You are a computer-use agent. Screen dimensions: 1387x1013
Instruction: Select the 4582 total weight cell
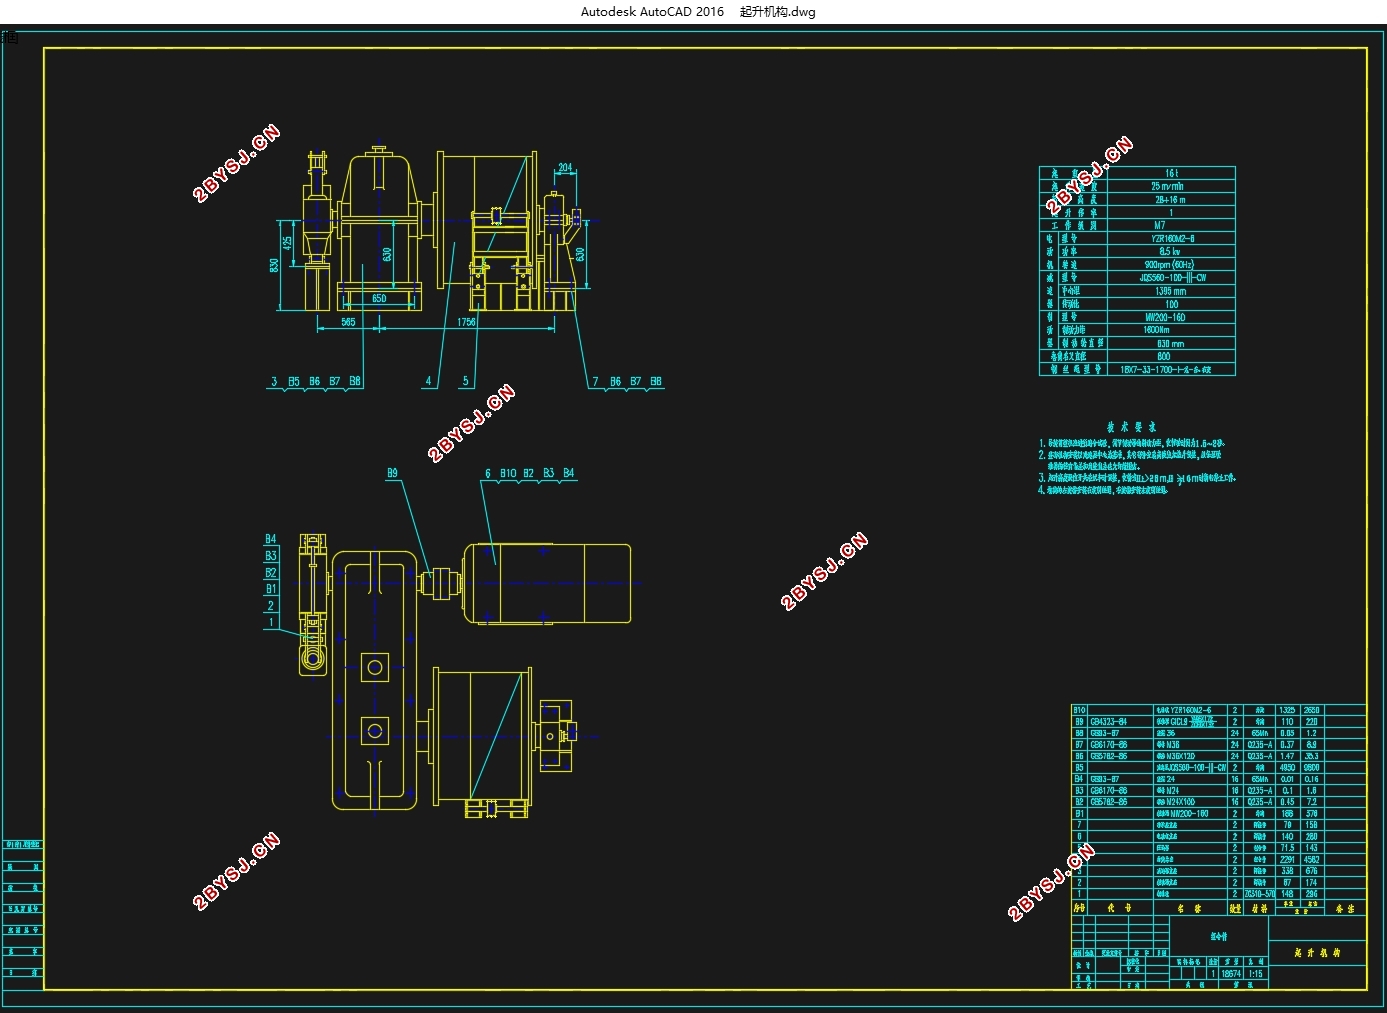[1311, 859]
